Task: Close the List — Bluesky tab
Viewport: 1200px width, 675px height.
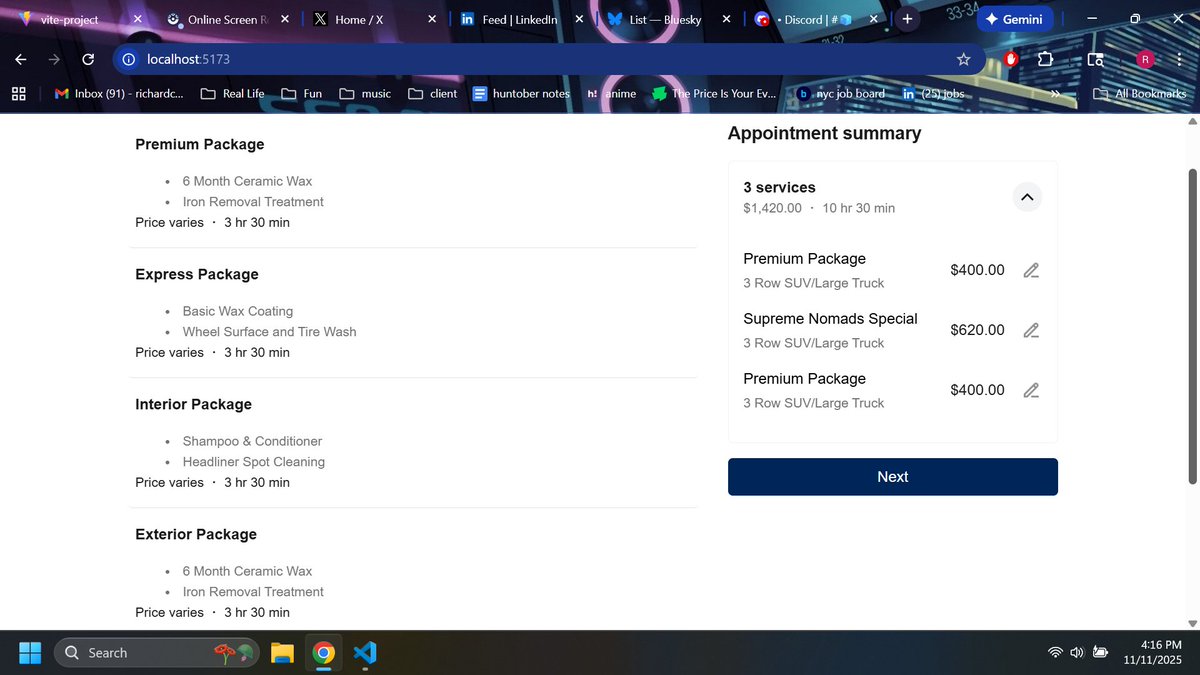Action: click(x=726, y=19)
